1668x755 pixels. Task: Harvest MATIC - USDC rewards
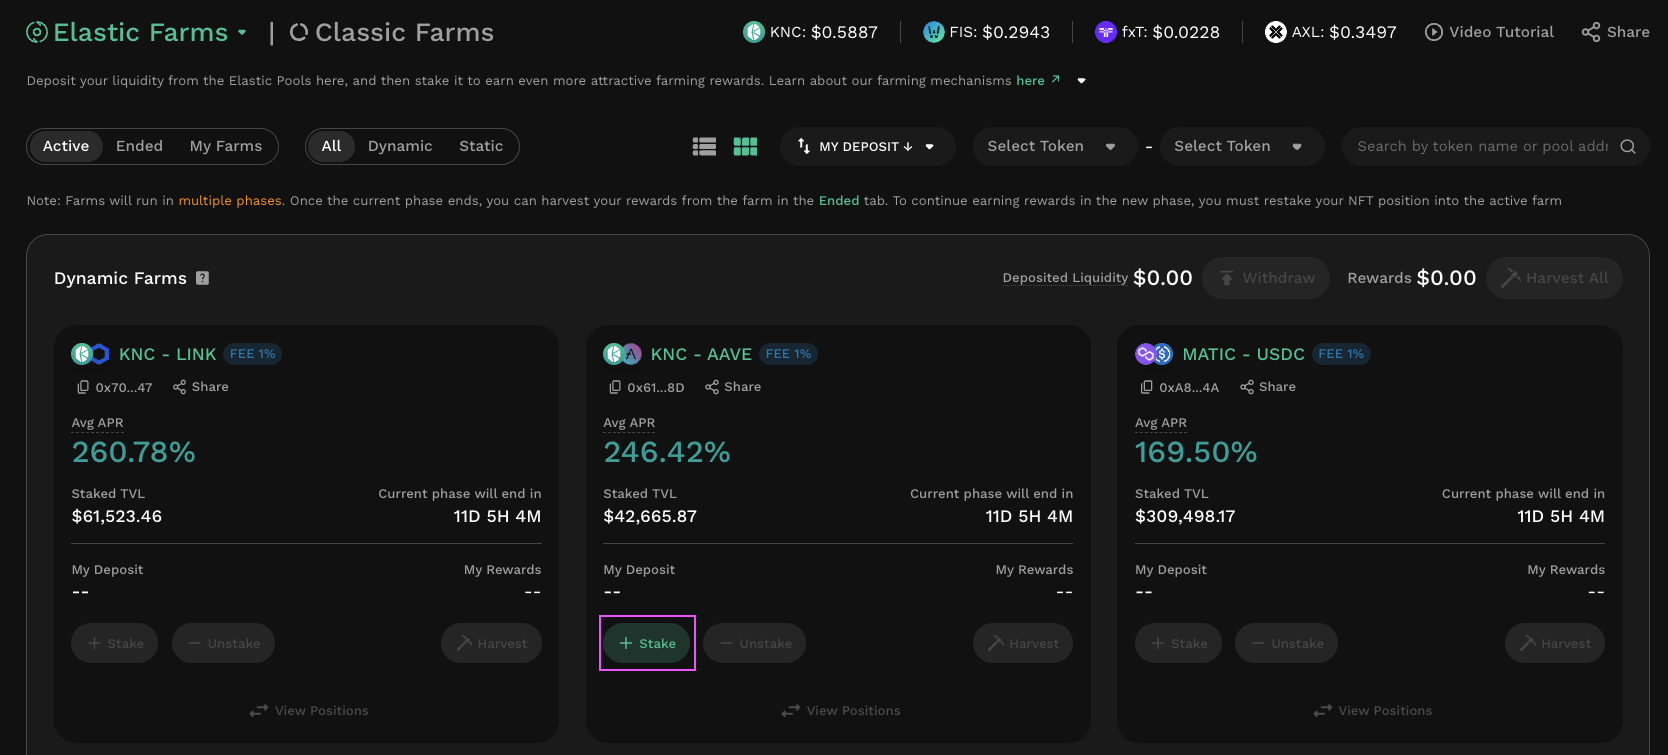(1555, 643)
